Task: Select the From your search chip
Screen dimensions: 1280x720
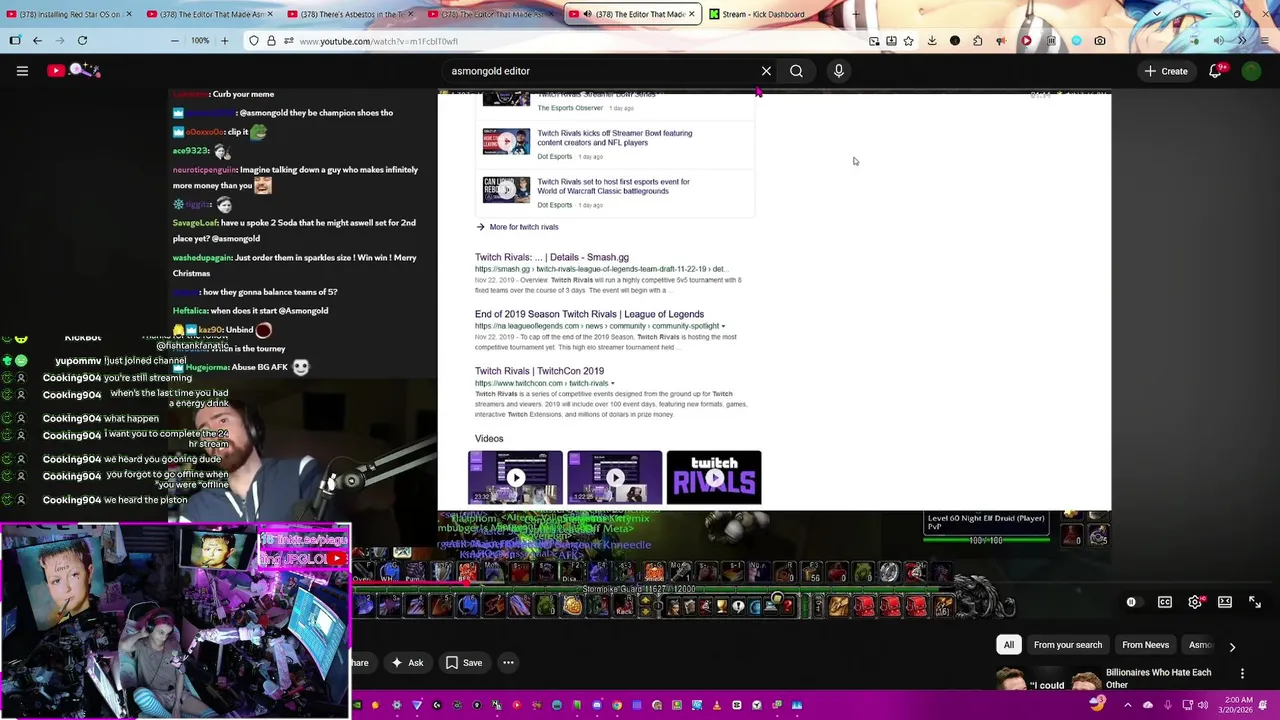Action: click(1068, 645)
